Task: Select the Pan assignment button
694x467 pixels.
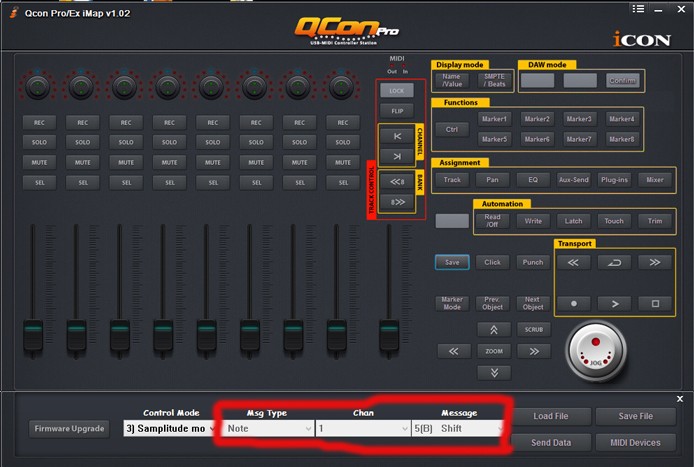Action: pos(493,180)
